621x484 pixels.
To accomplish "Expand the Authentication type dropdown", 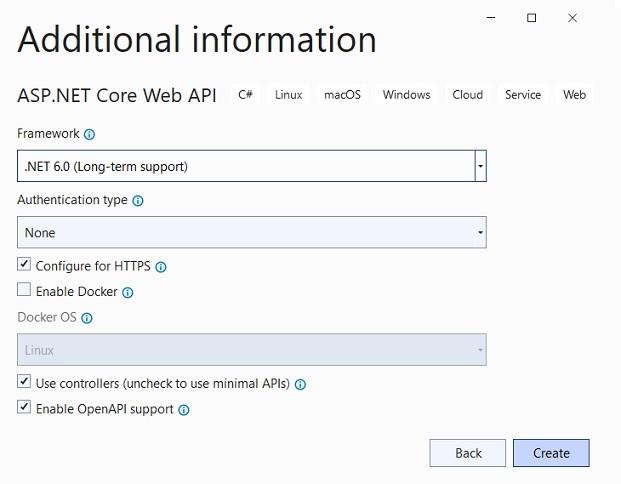I will pos(252,232).
